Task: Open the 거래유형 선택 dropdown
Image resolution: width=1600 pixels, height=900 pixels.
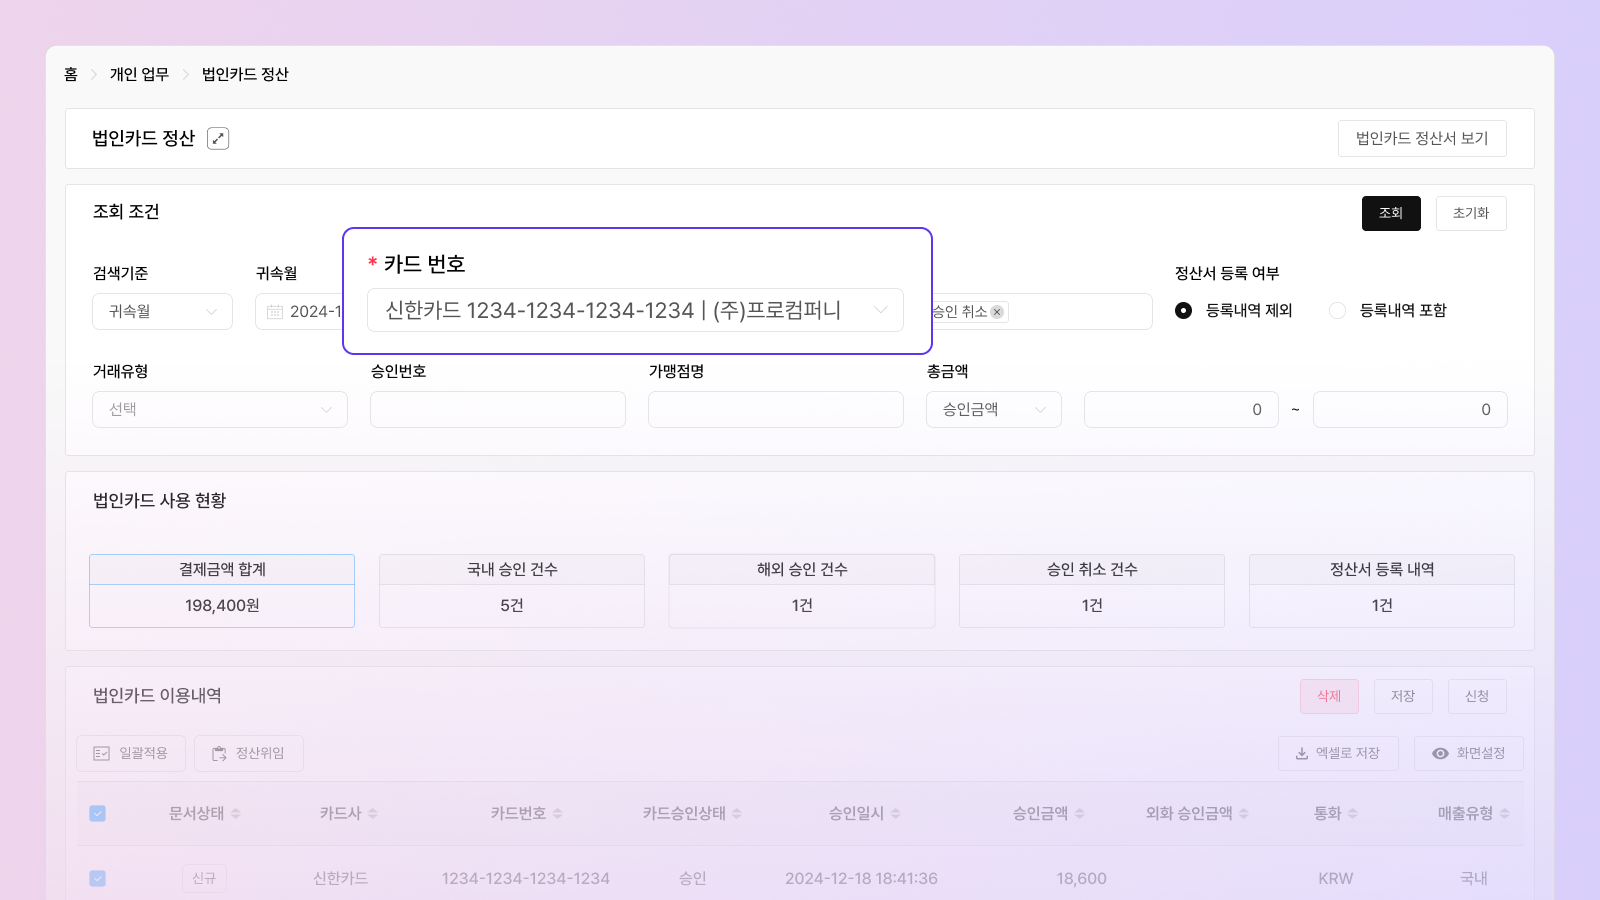Action: click(x=220, y=410)
